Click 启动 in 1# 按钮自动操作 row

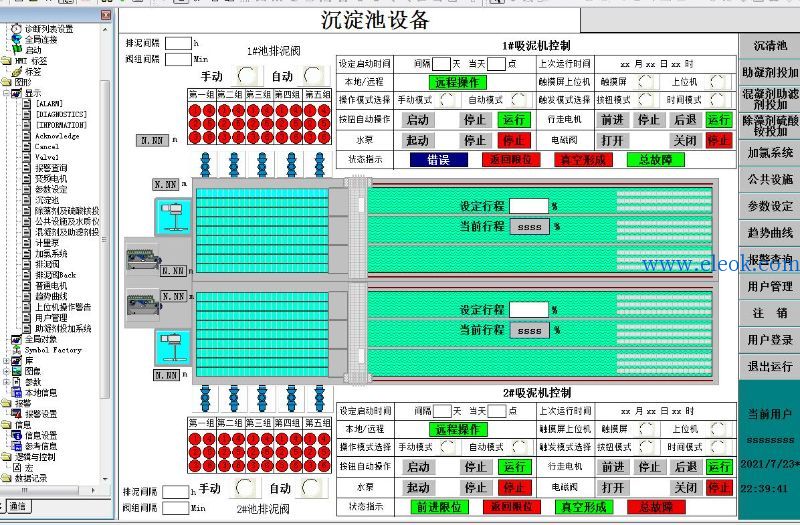[x=418, y=120]
